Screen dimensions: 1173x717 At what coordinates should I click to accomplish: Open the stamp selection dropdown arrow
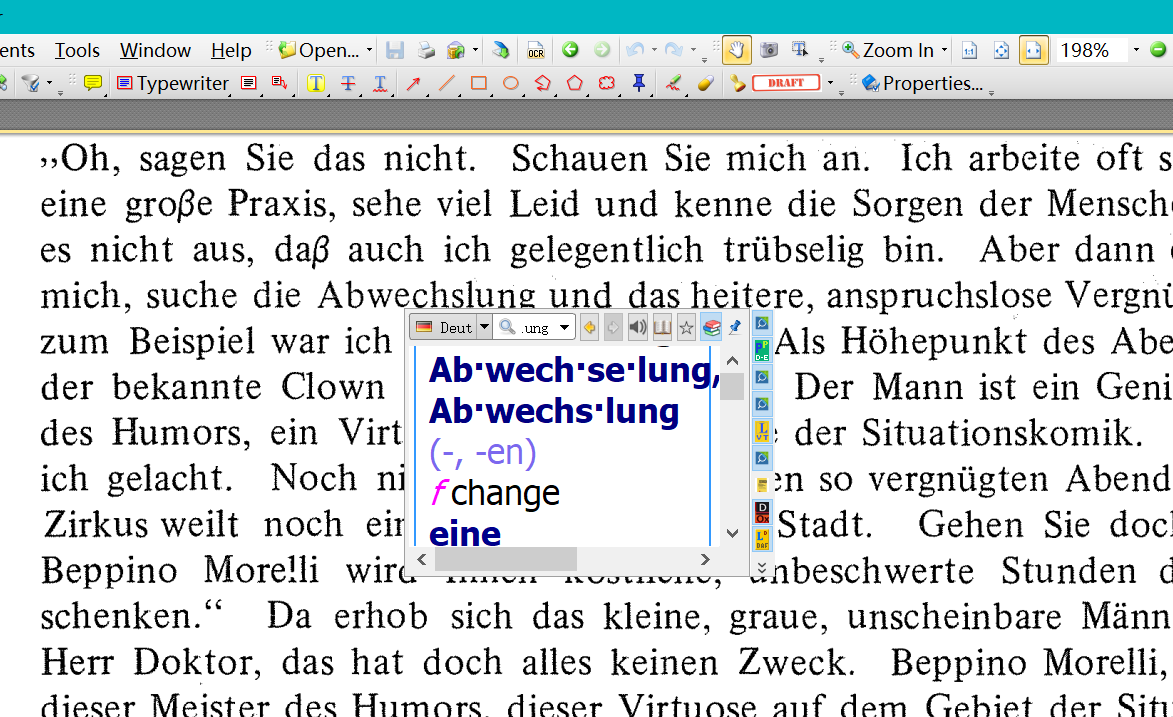[830, 83]
